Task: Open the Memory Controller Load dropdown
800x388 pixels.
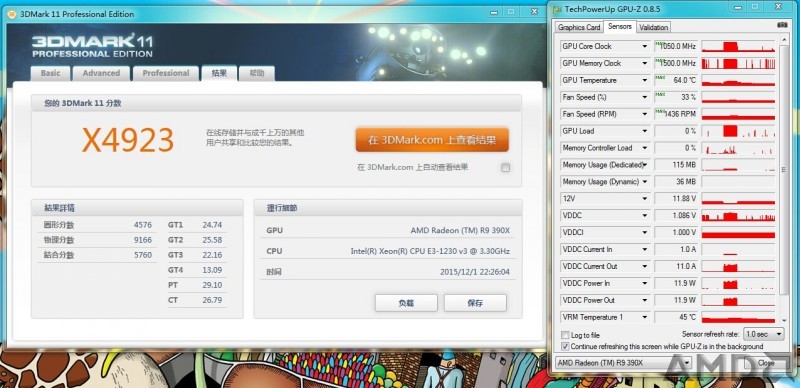Action: pos(645,148)
